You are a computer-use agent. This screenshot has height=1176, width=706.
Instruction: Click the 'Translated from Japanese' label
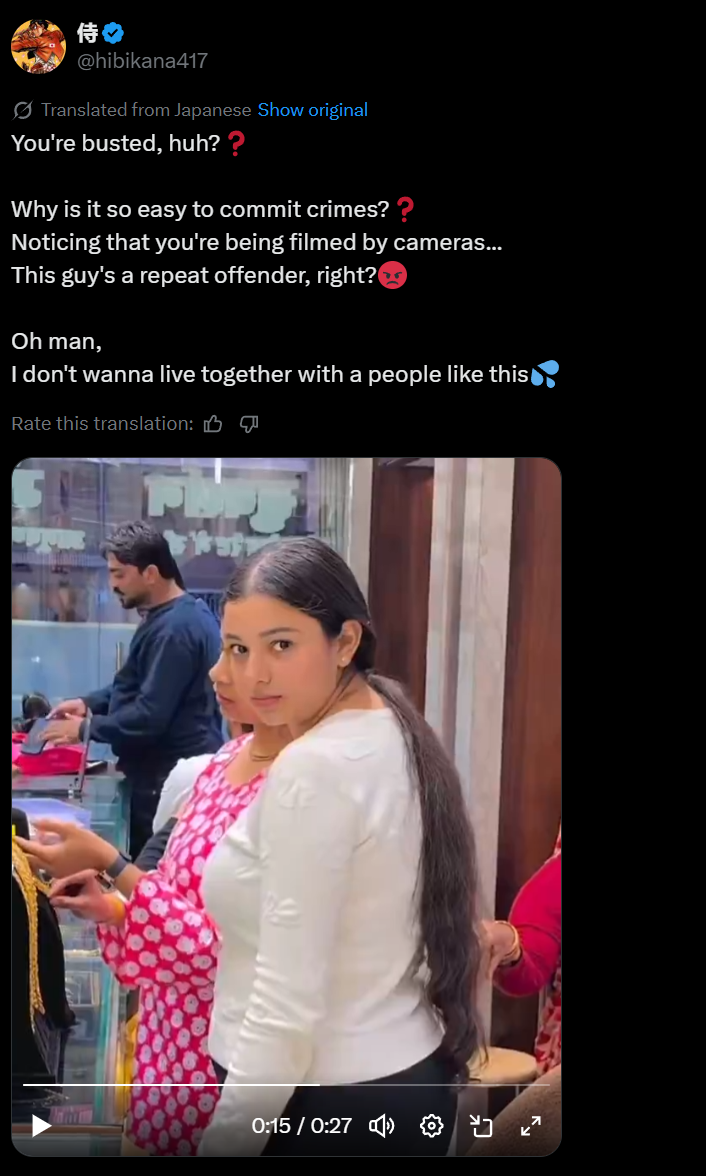point(146,110)
